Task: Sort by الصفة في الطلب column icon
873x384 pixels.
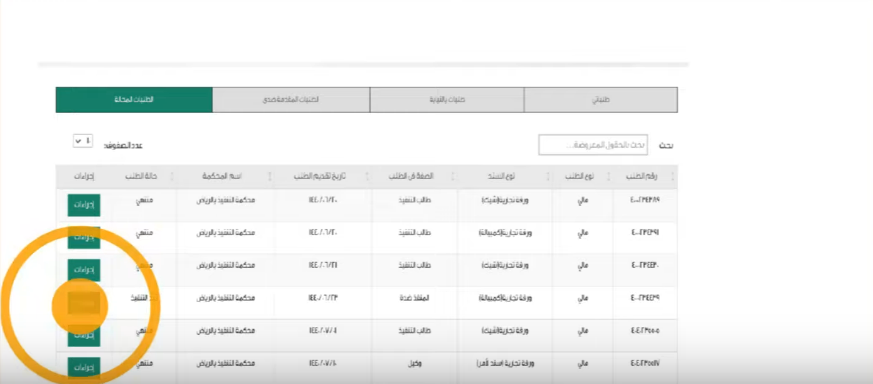Action: (x=453, y=176)
